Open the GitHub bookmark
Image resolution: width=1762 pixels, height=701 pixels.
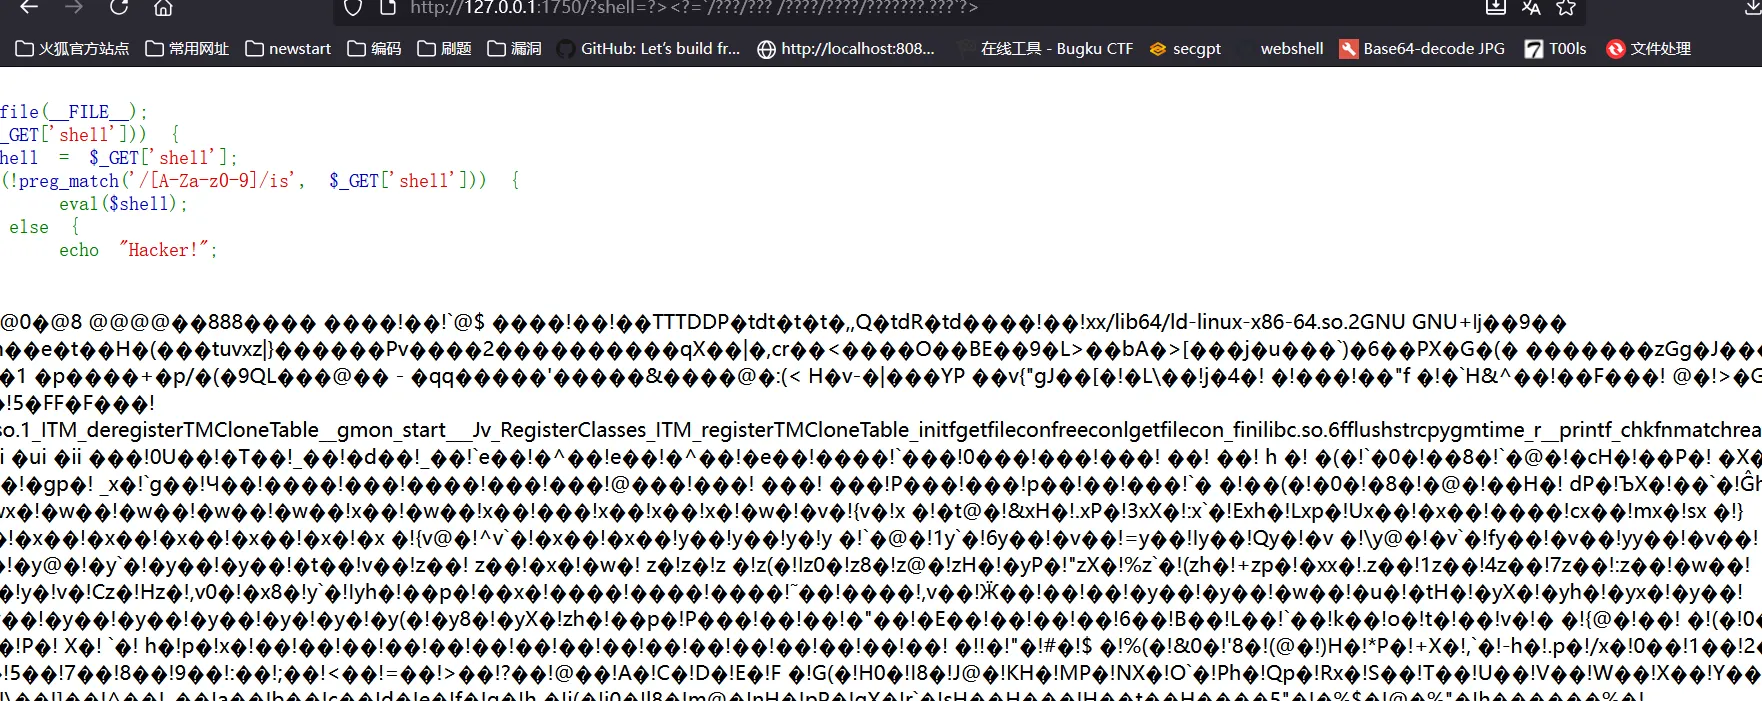coord(648,49)
